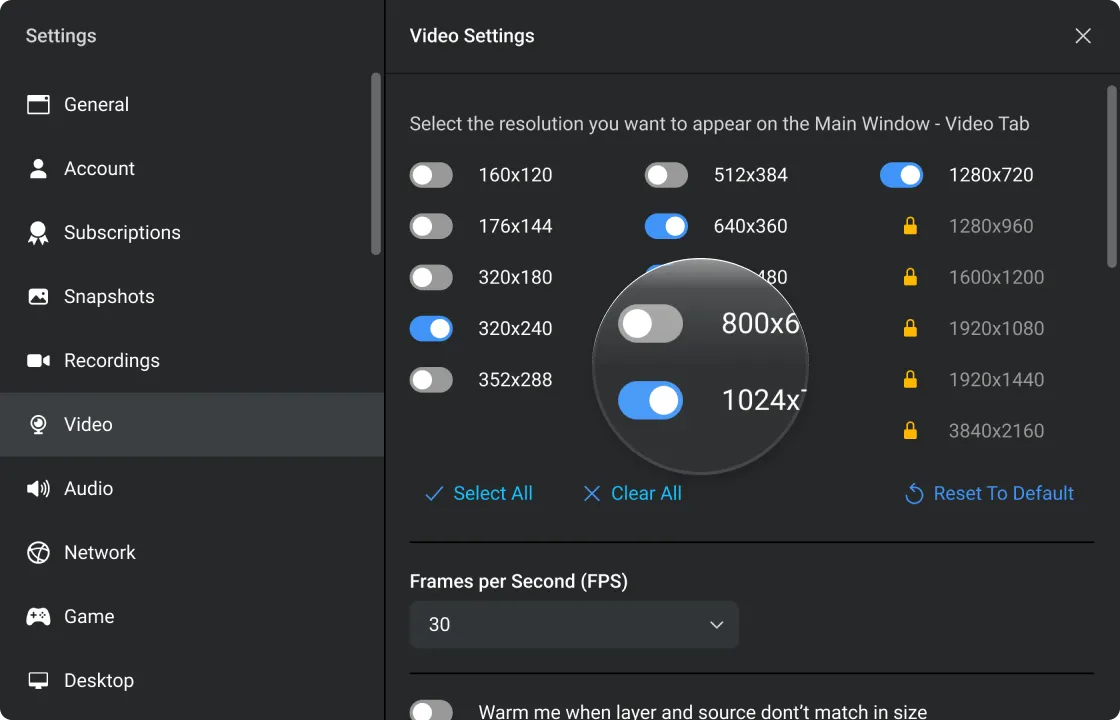Viewport: 1120px width, 720px height.
Task: Click the Game controller icon
Action: tap(38, 617)
